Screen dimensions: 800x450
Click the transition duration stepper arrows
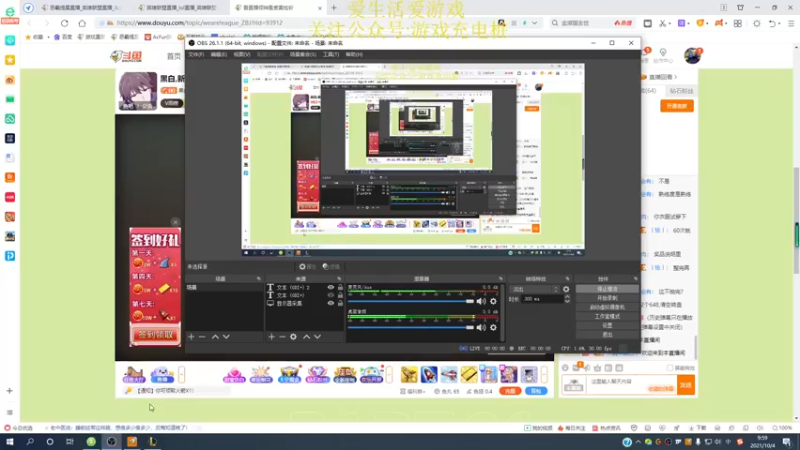coord(567,299)
